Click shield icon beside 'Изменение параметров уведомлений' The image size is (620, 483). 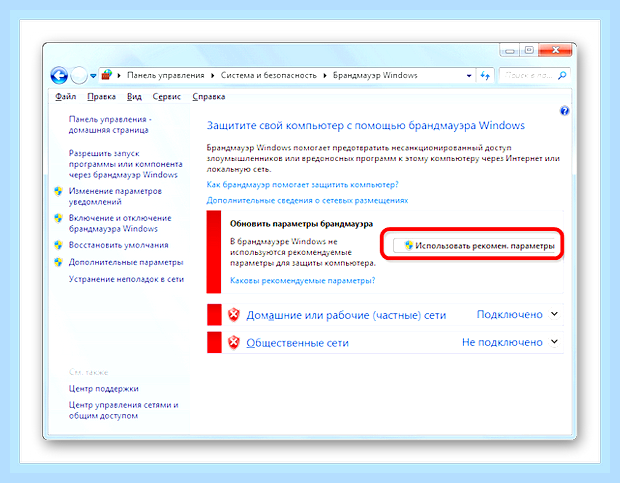tap(59, 191)
